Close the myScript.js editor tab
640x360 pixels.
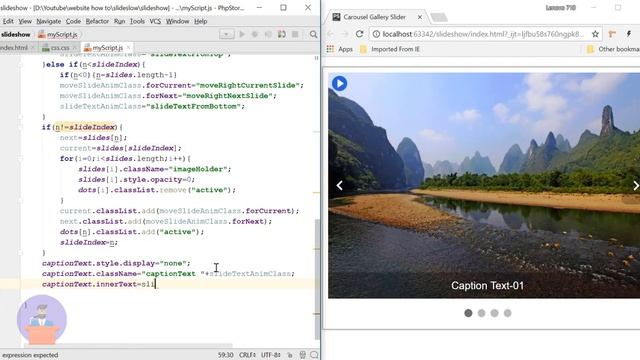[128, 48]
